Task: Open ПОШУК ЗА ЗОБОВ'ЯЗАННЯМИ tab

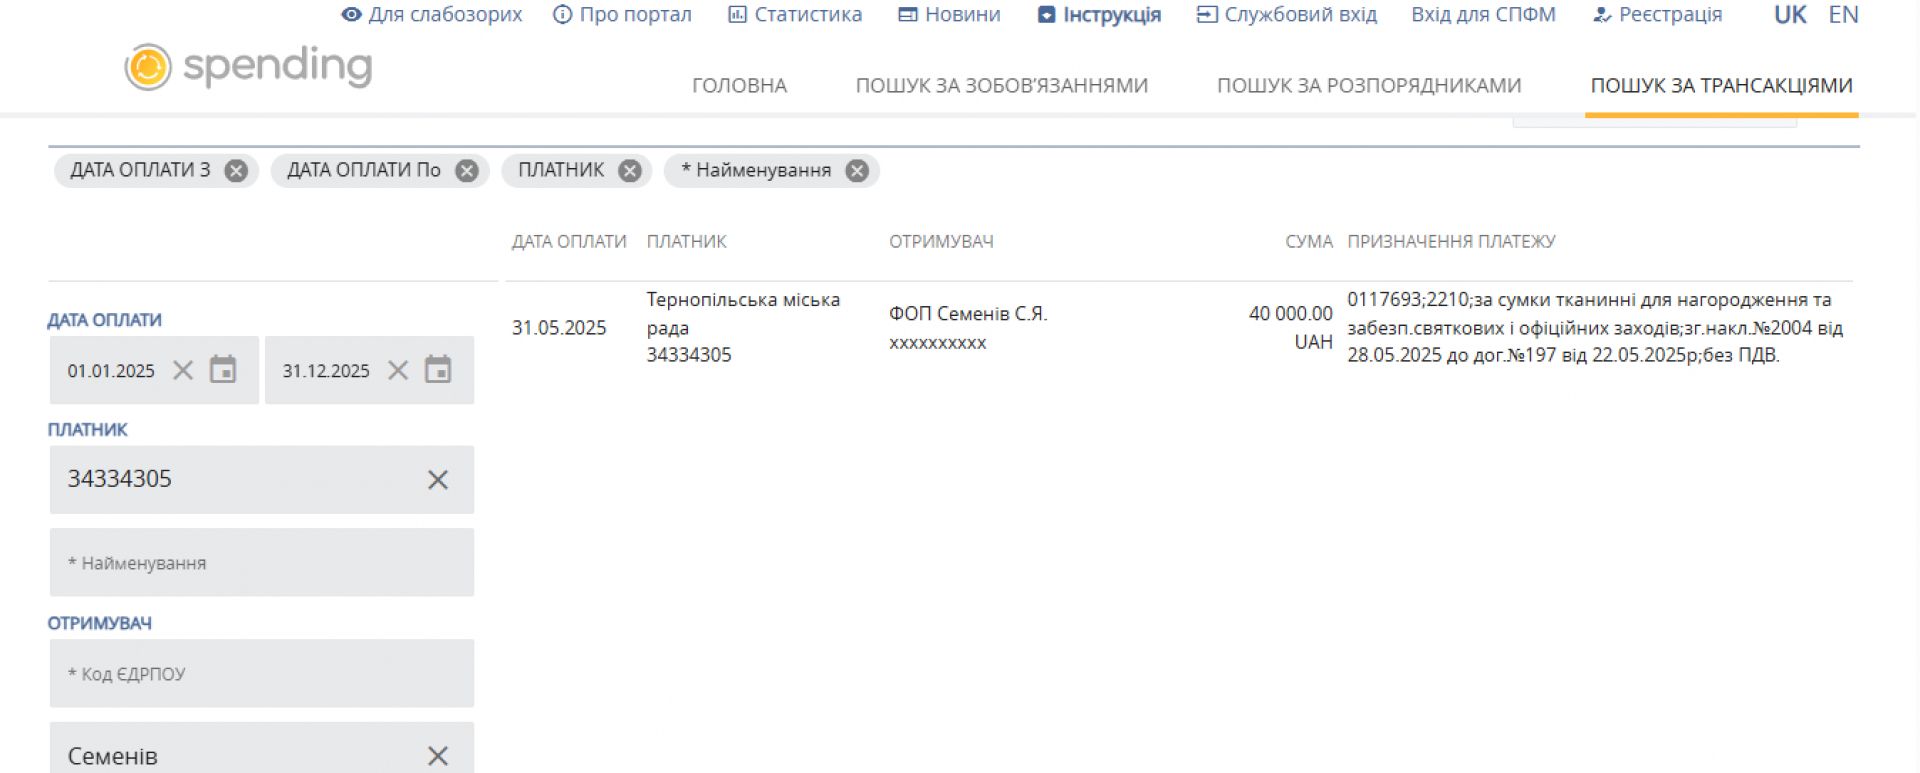Action: pyautogui.click(x=1001, y=86)
